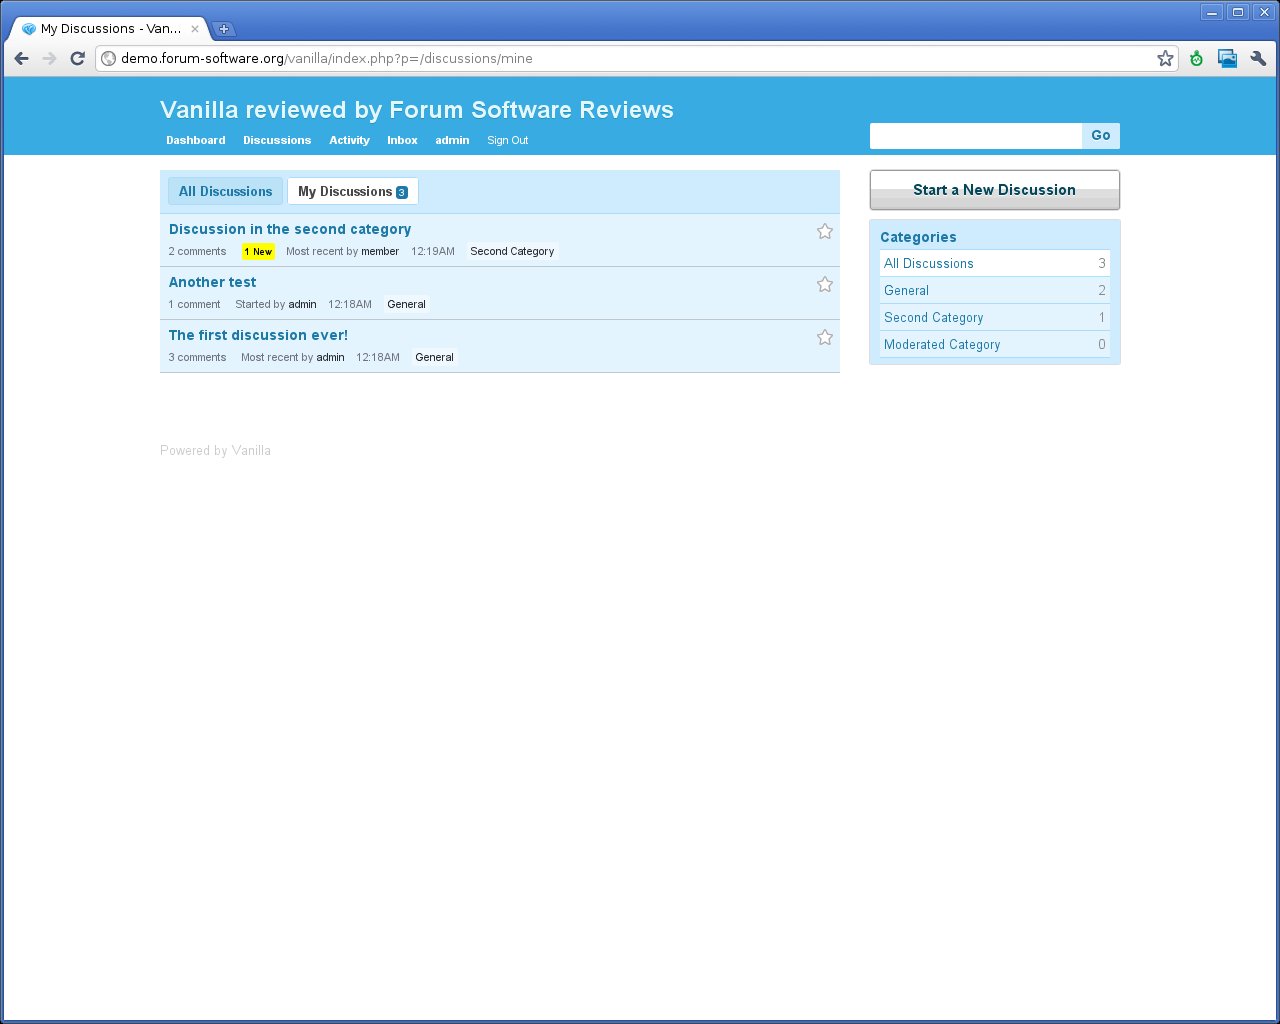Bookmark the 'Another test' discussion star
Screen dimensions: 1280x1024
coord(825,284)
